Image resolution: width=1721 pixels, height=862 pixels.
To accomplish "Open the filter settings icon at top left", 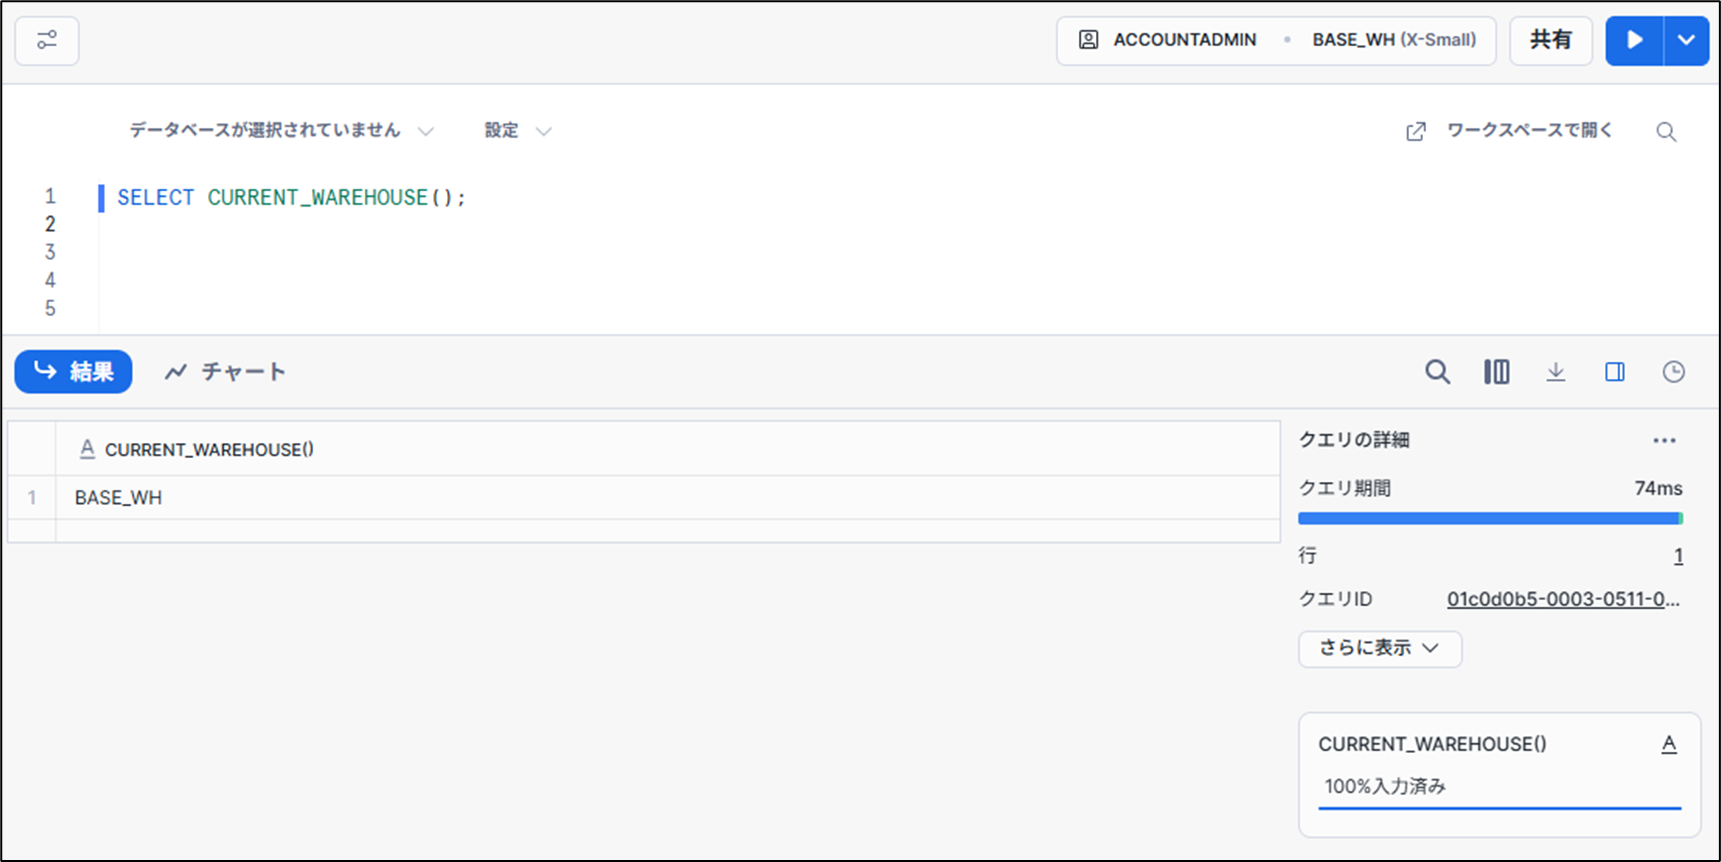I will [47, 41].
